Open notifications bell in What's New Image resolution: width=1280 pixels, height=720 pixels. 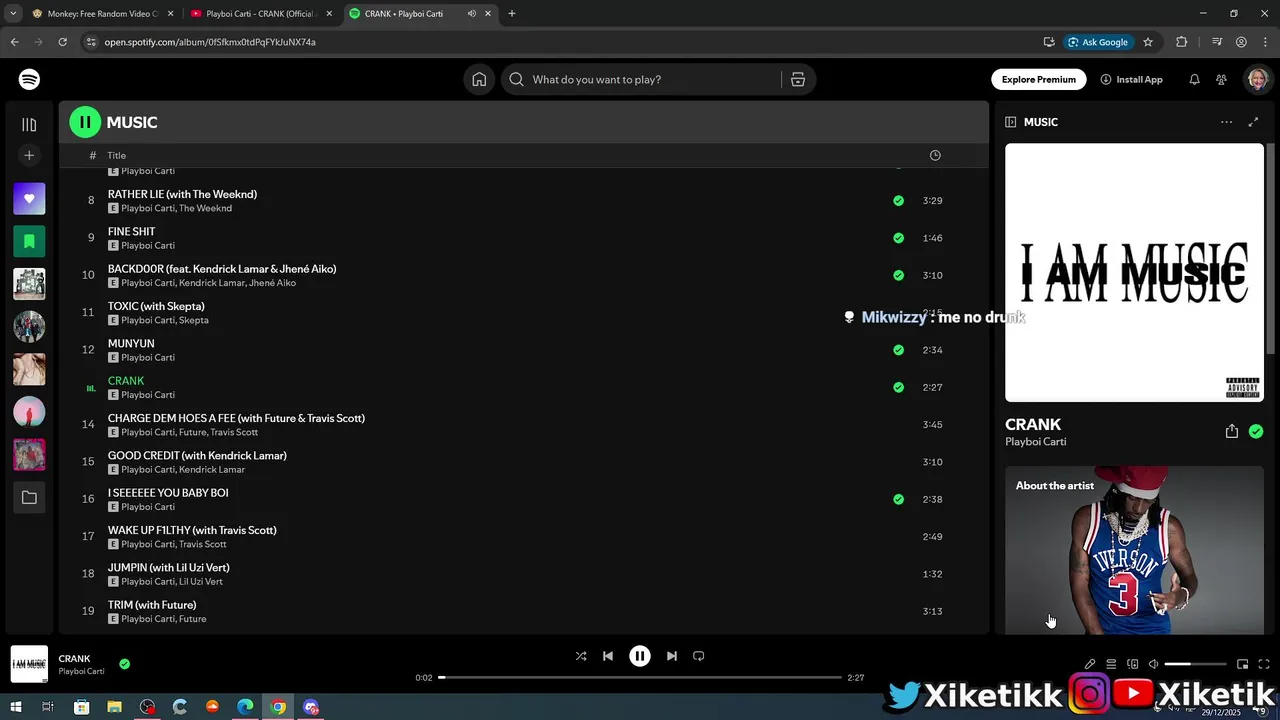click(x=1194, y=79)
